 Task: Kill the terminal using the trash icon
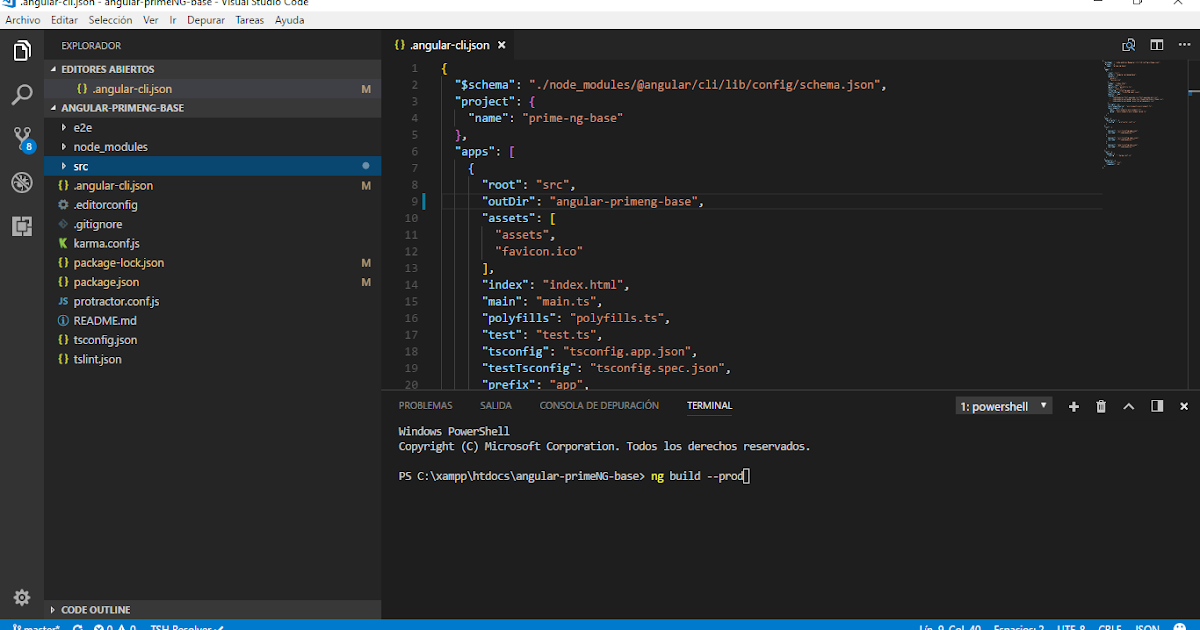pos(1101,406)
